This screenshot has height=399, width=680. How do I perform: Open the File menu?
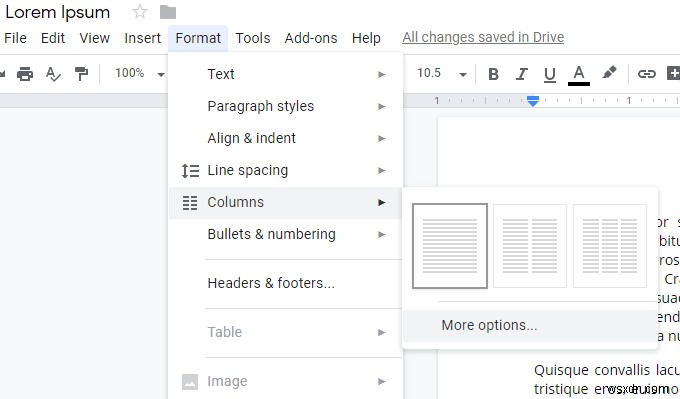click(x=15, y=38)
